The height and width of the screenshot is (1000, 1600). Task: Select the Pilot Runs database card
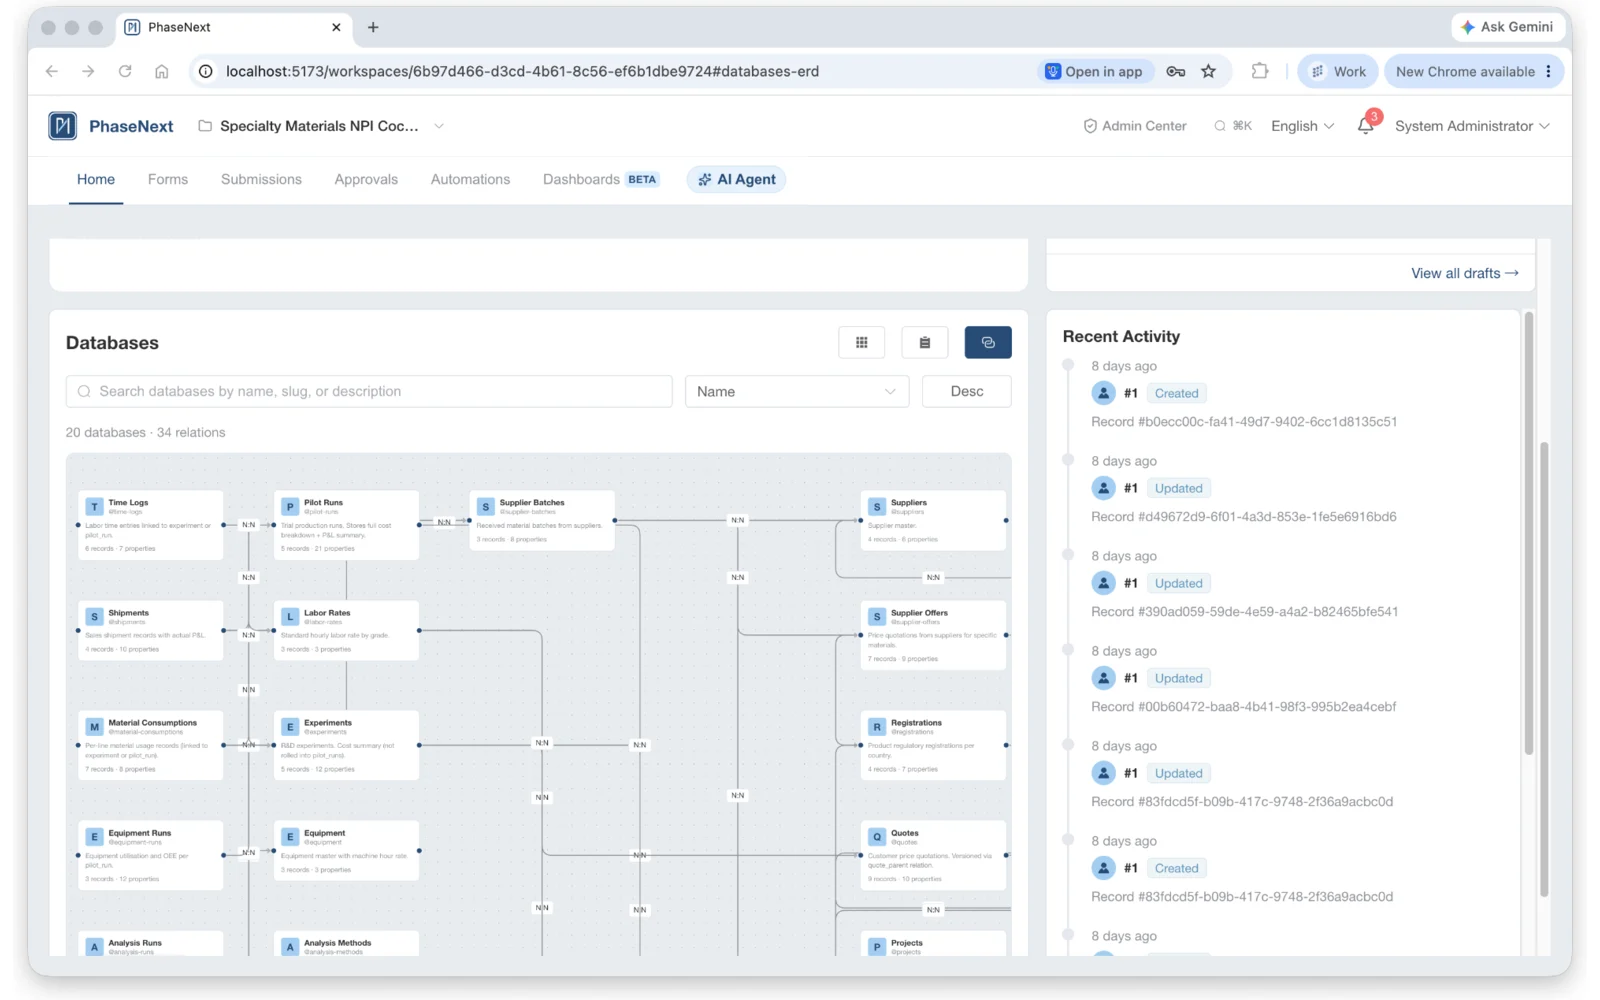click(x=346, y=525)
